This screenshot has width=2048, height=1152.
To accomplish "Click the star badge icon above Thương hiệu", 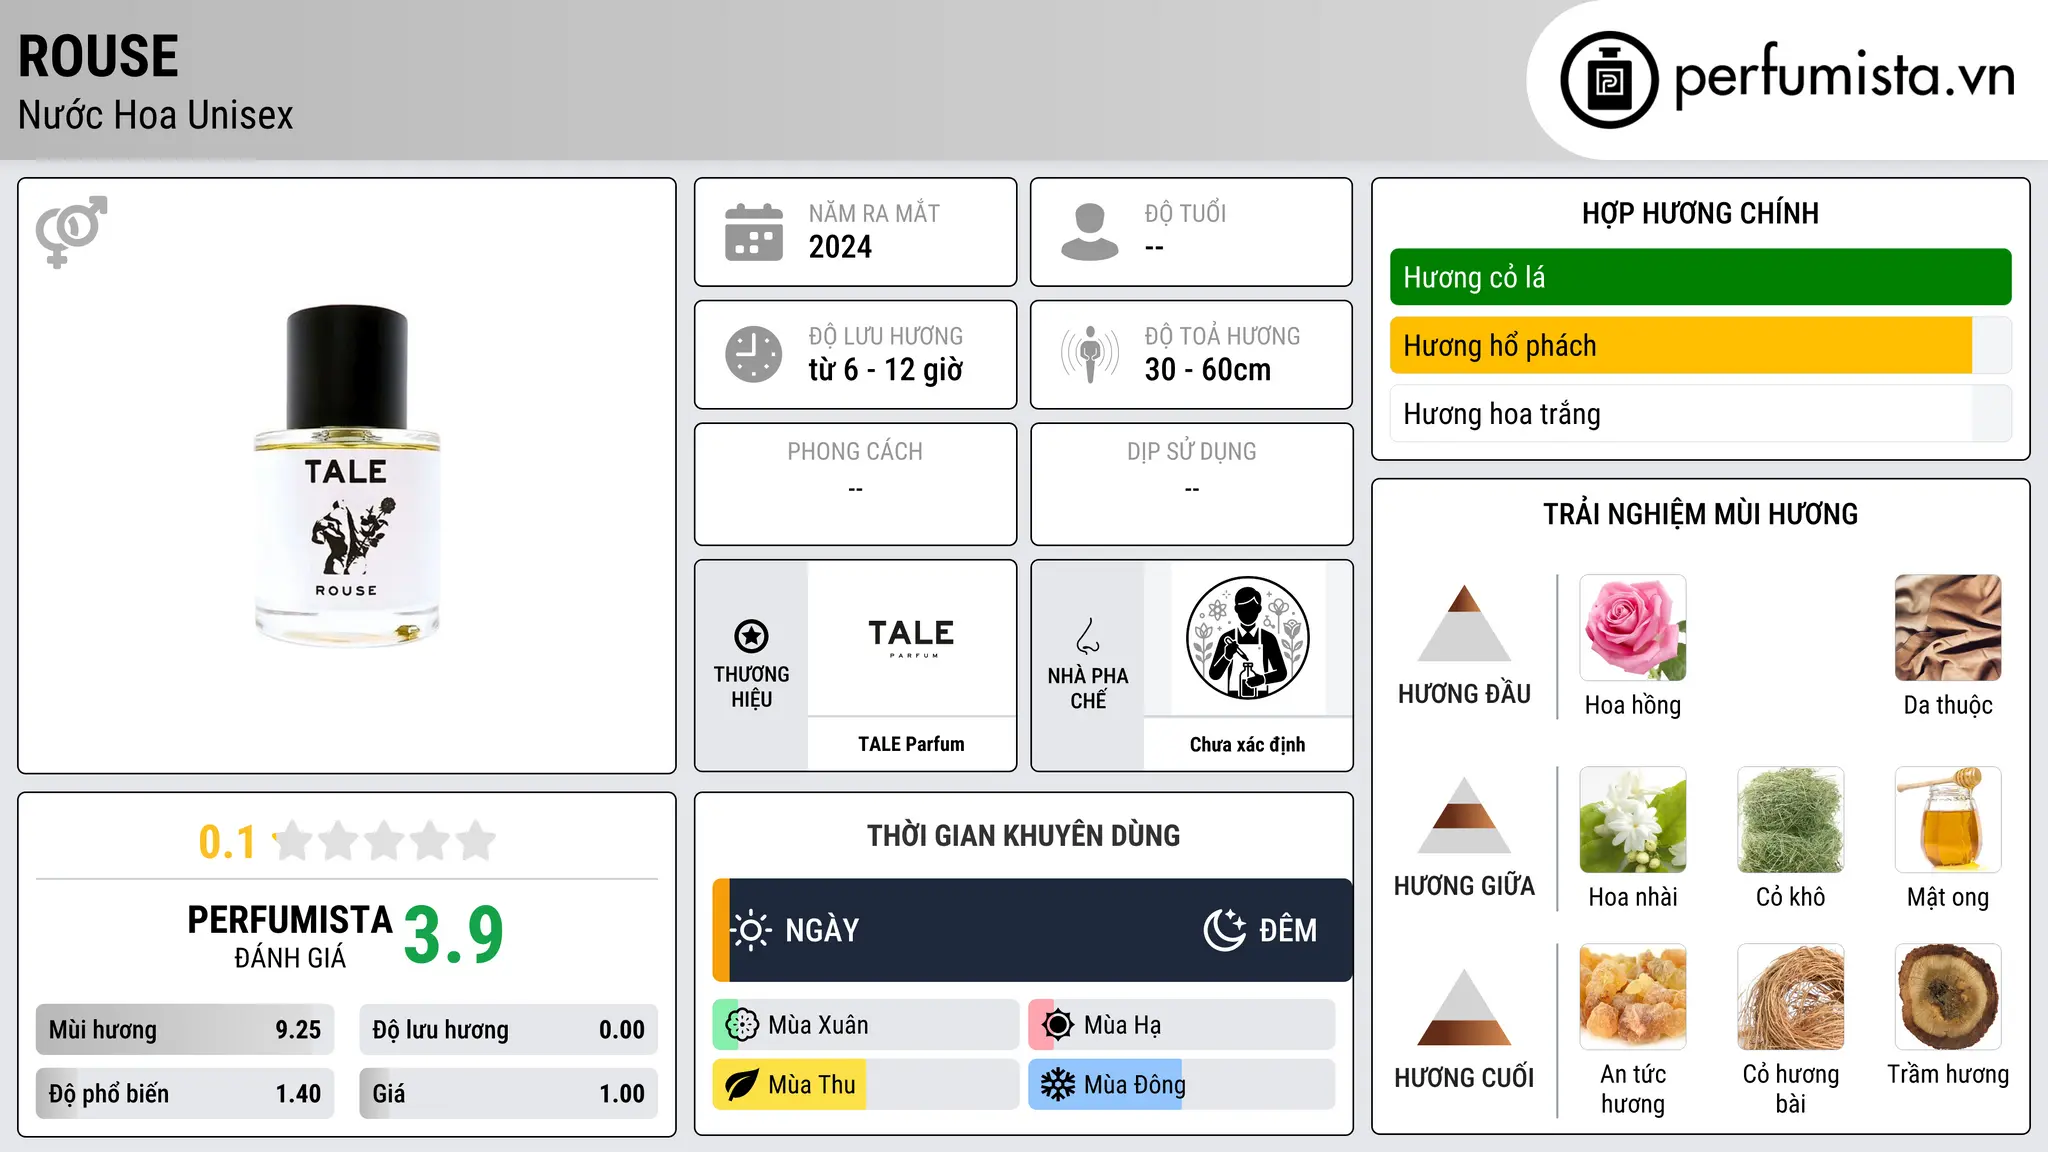I will (751, 636).
